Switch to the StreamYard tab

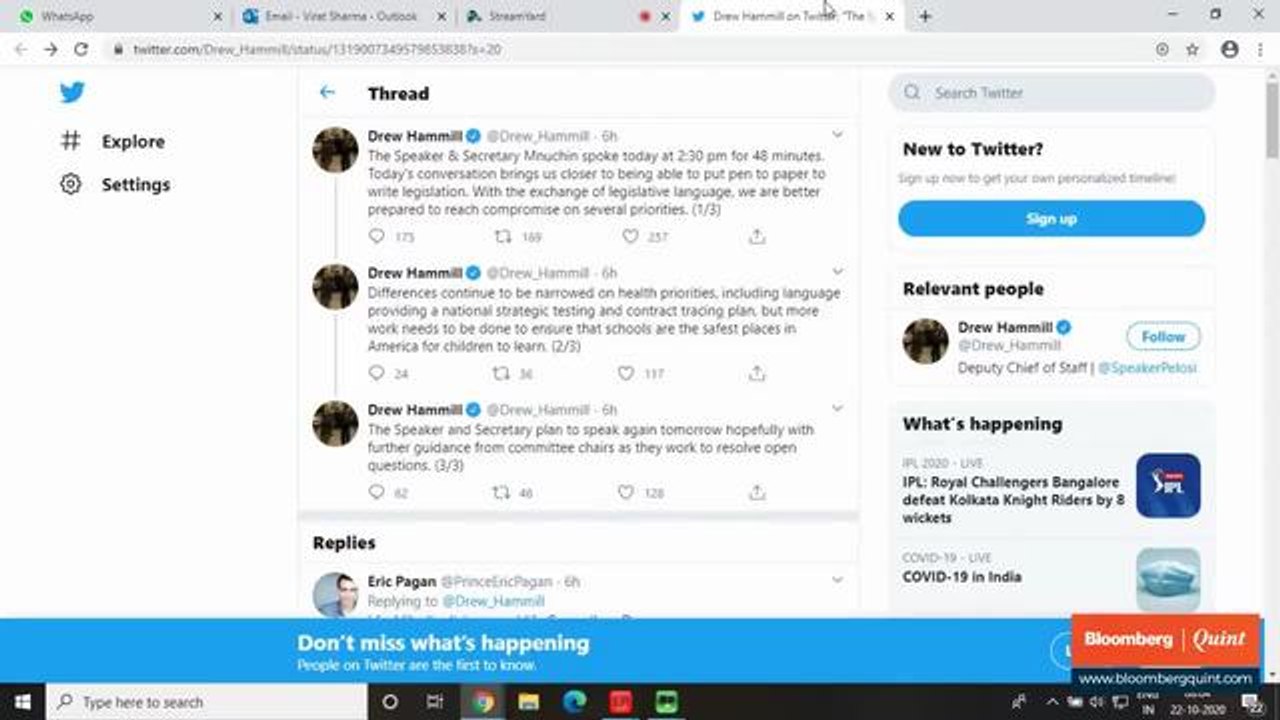point(568,16)
